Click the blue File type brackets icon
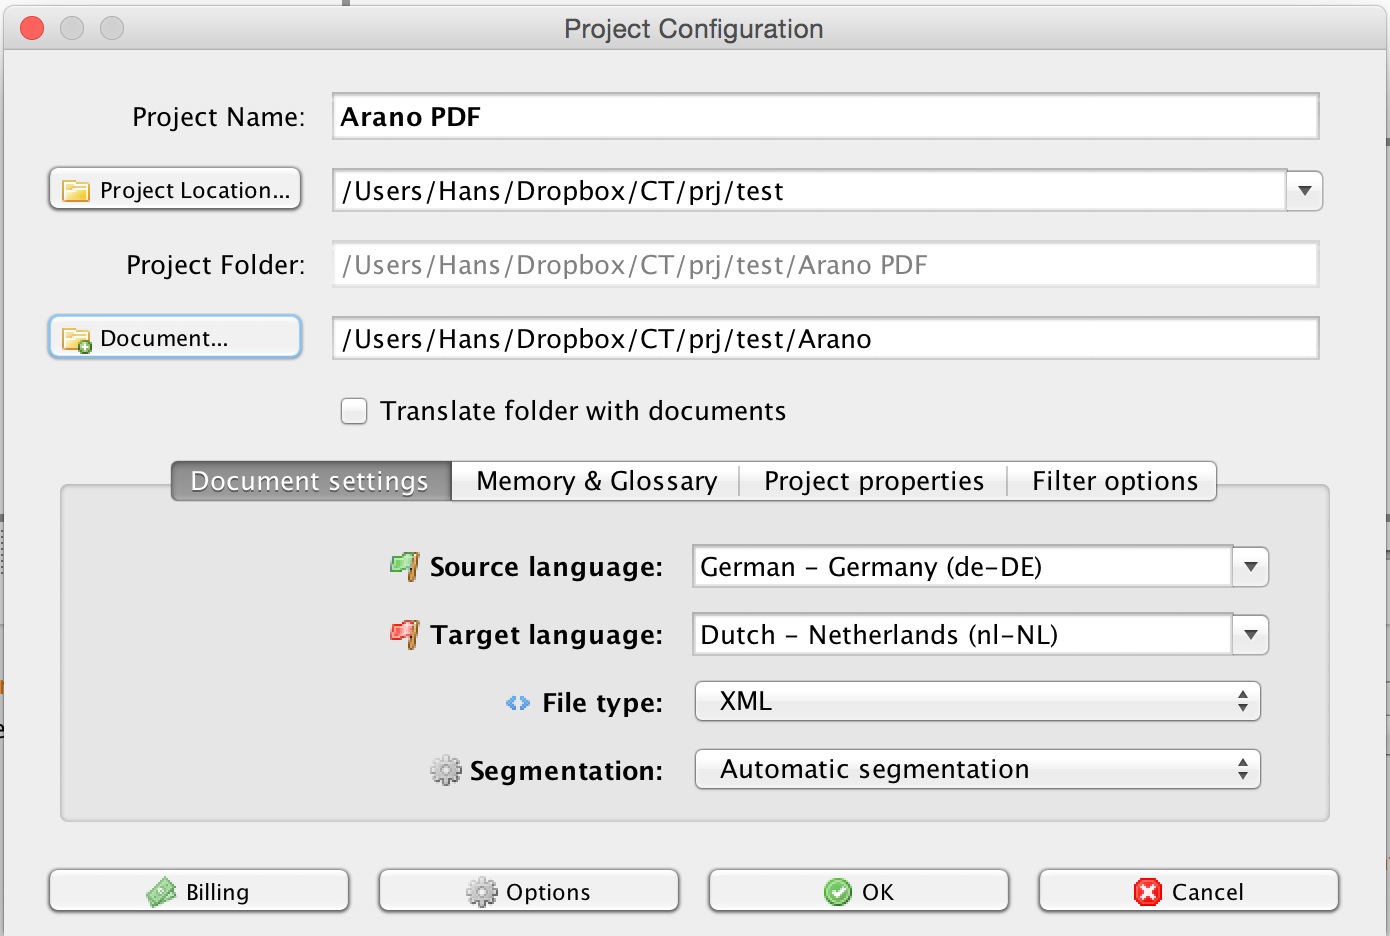Screen dimensions: 1390x936 [517, 703]
